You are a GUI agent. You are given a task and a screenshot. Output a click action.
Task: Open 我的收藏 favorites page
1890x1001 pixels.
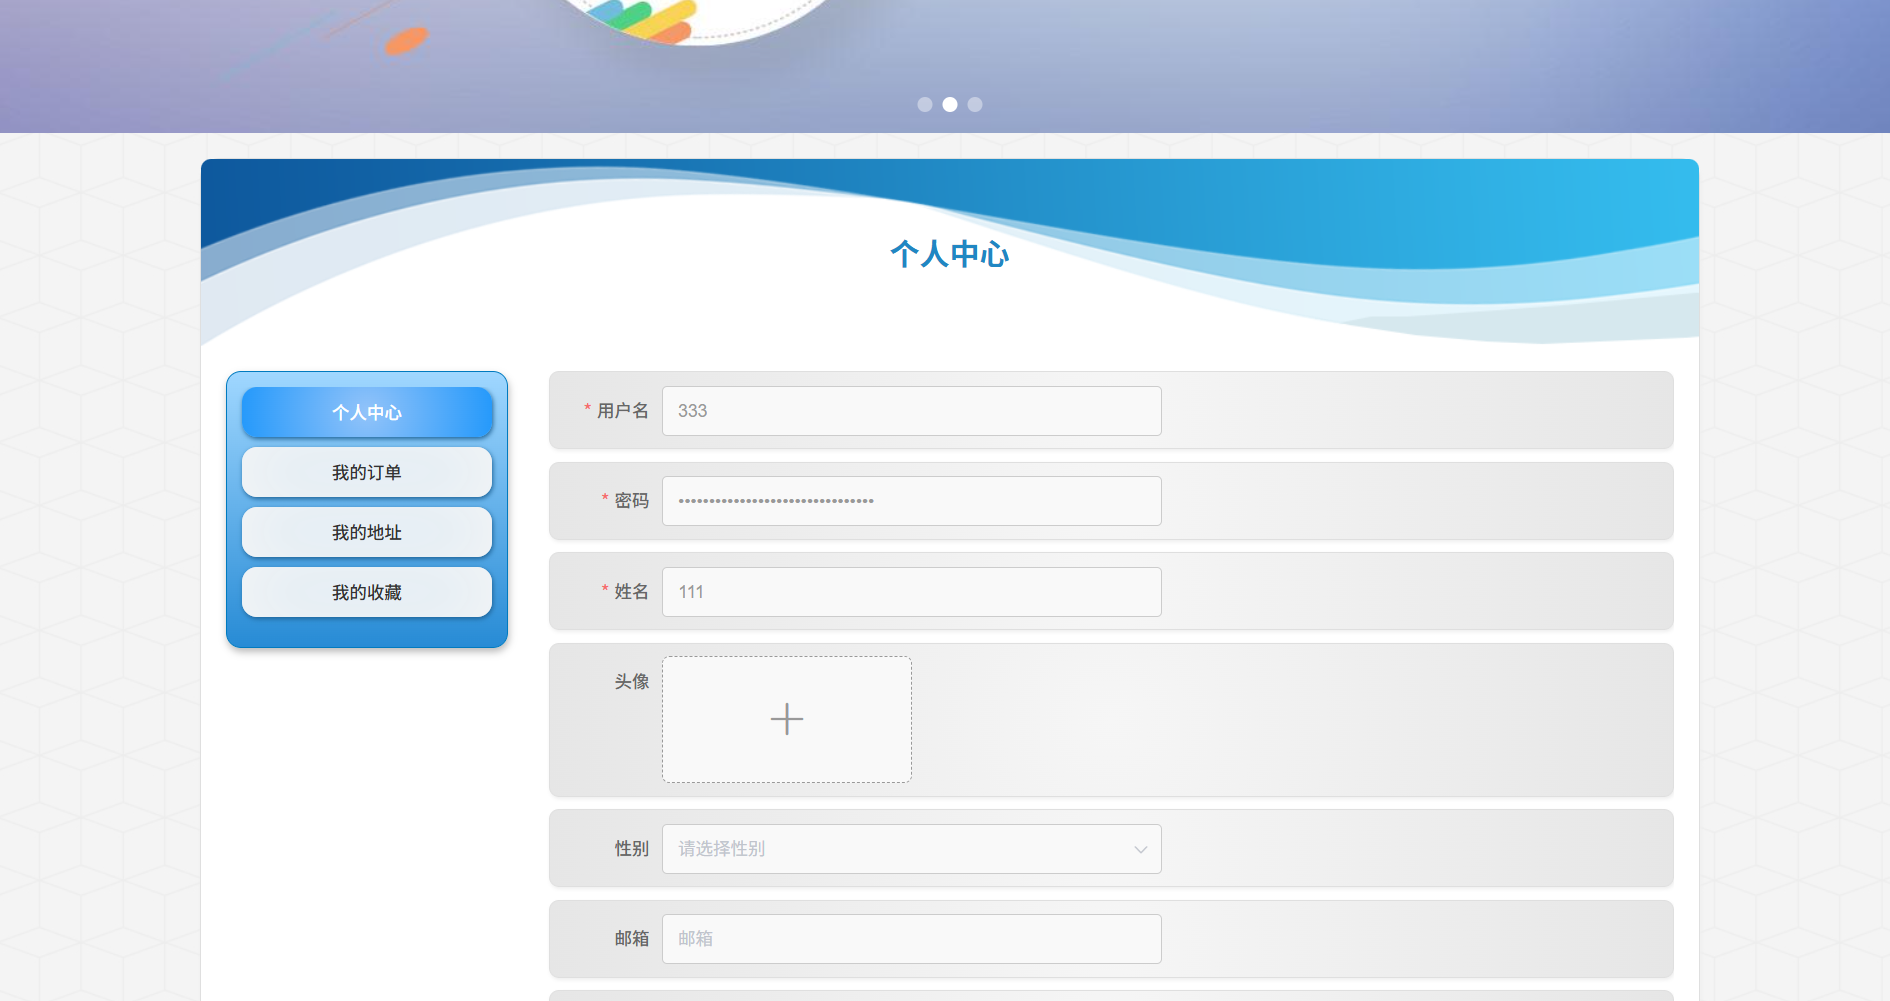point(367,592)
